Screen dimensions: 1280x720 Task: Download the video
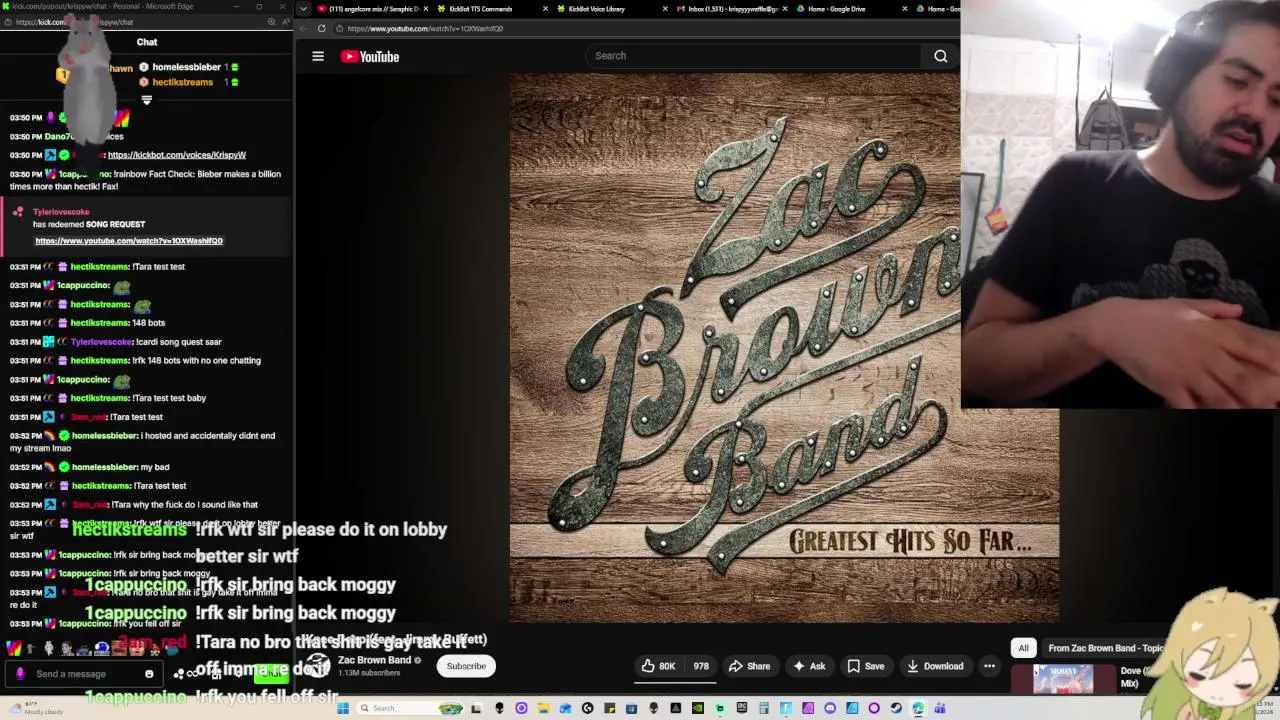pos(934,666)
